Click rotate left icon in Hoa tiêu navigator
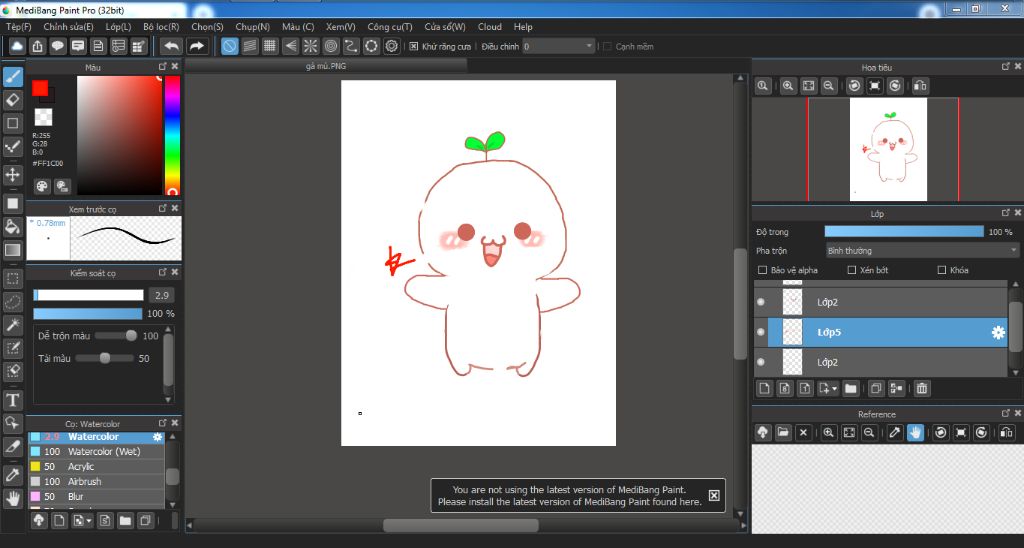The image size is (1024, 548). pos(854,86)
